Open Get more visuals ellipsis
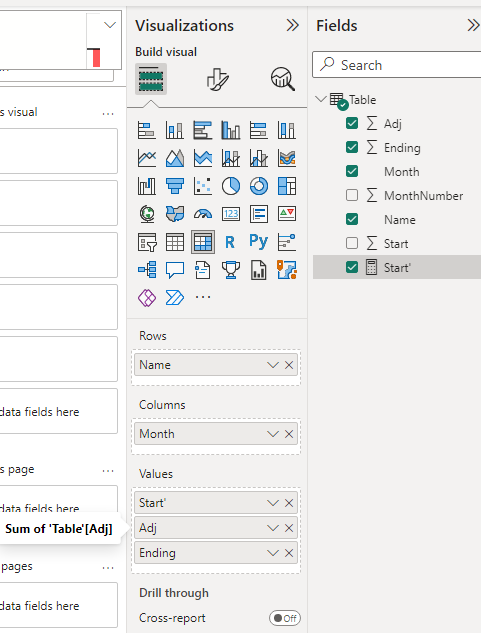This screenshot has height=633, width=481. 203,298
